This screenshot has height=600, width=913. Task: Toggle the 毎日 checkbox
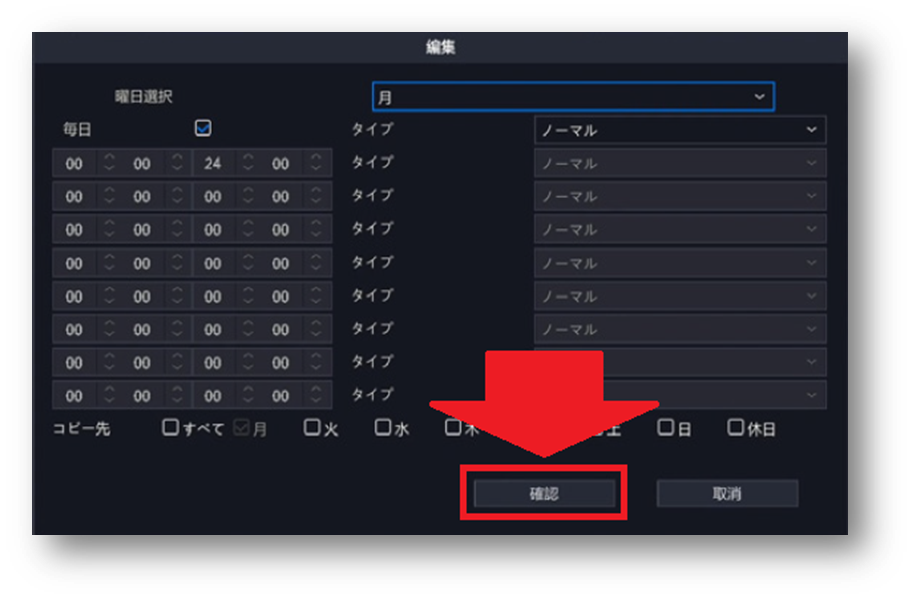click(203, 128)
